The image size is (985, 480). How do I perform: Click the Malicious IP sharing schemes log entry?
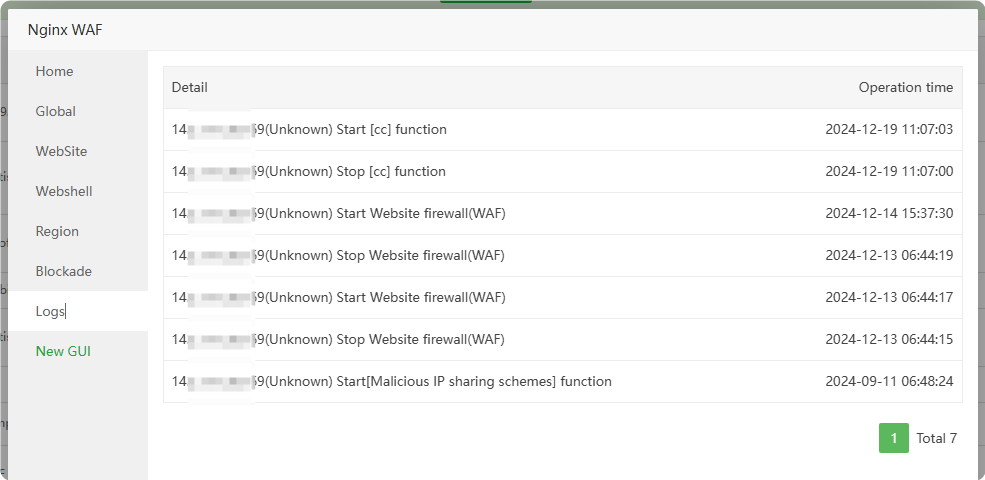point(437,382)
